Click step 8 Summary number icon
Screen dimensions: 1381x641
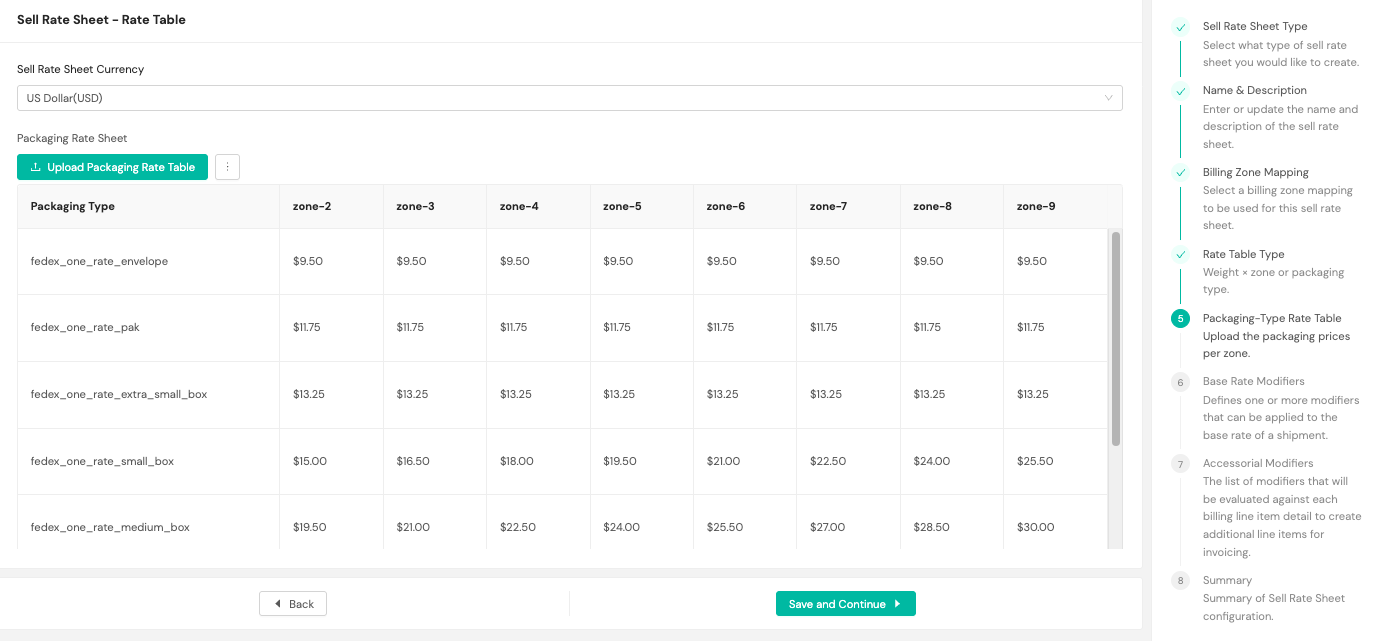point(1180,581)
